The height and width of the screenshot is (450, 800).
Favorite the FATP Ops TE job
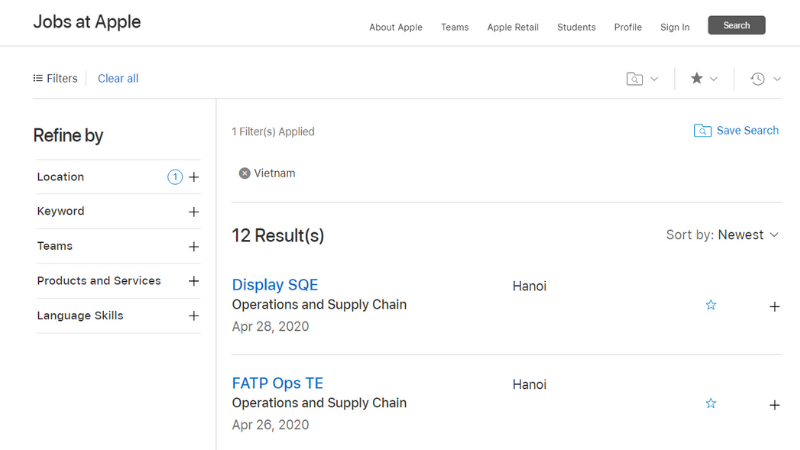711,404
